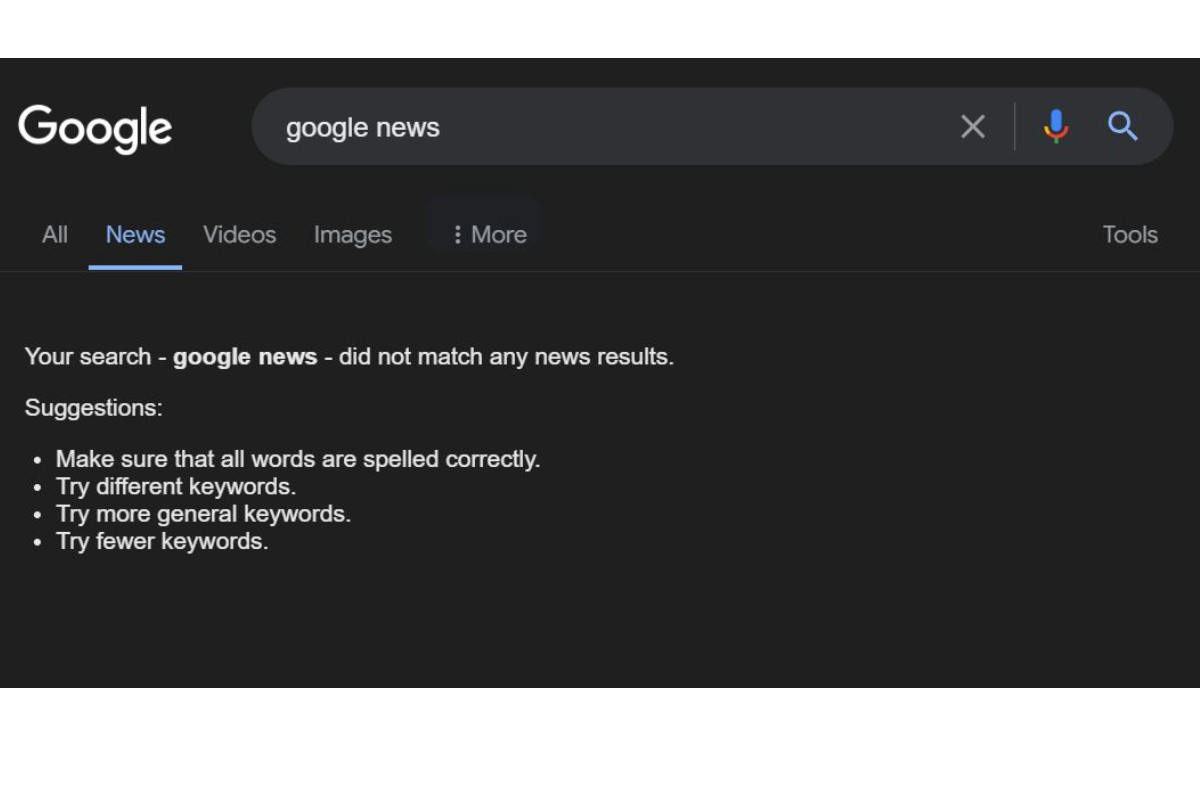This screenshot has width=1200, height=800.
Task: Click the 'Try fewer keywords' suggestion
Action: pos(162,542)
